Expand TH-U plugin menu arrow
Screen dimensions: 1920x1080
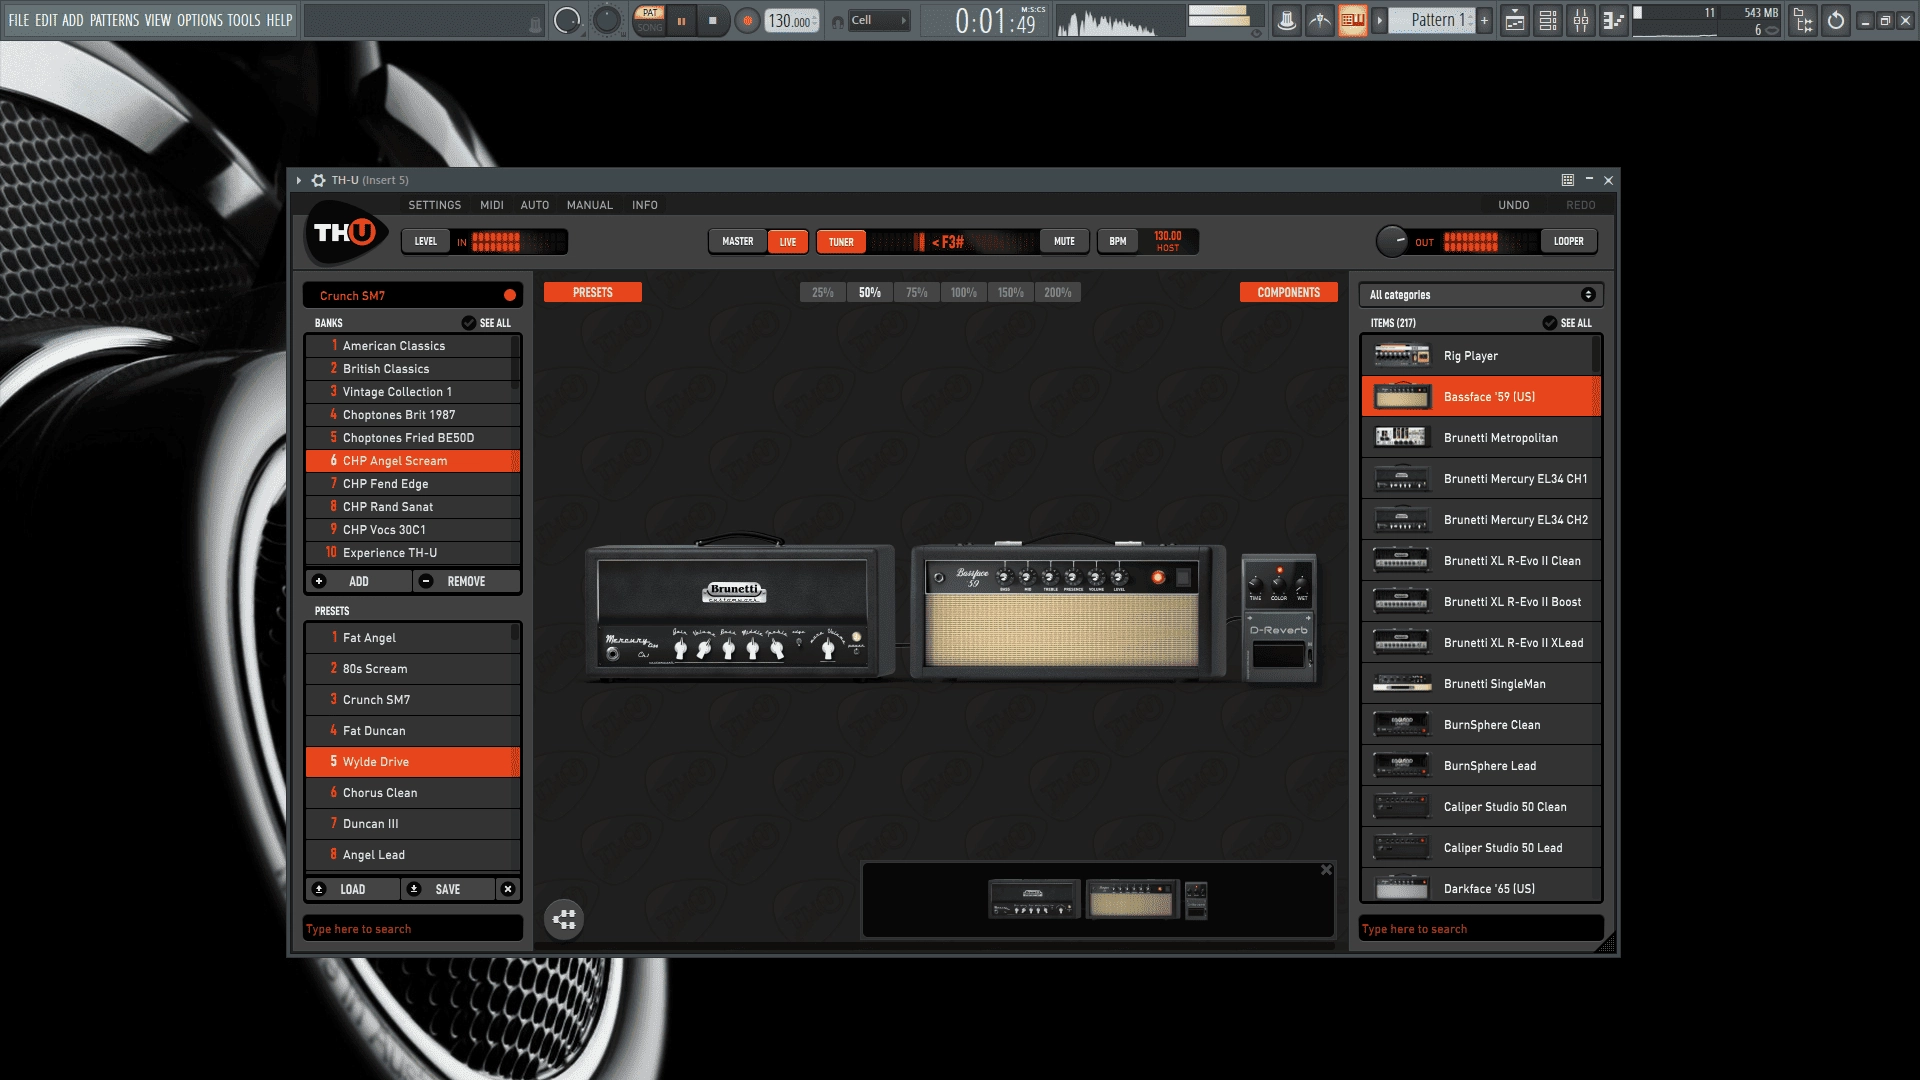[x=299, y=180]
